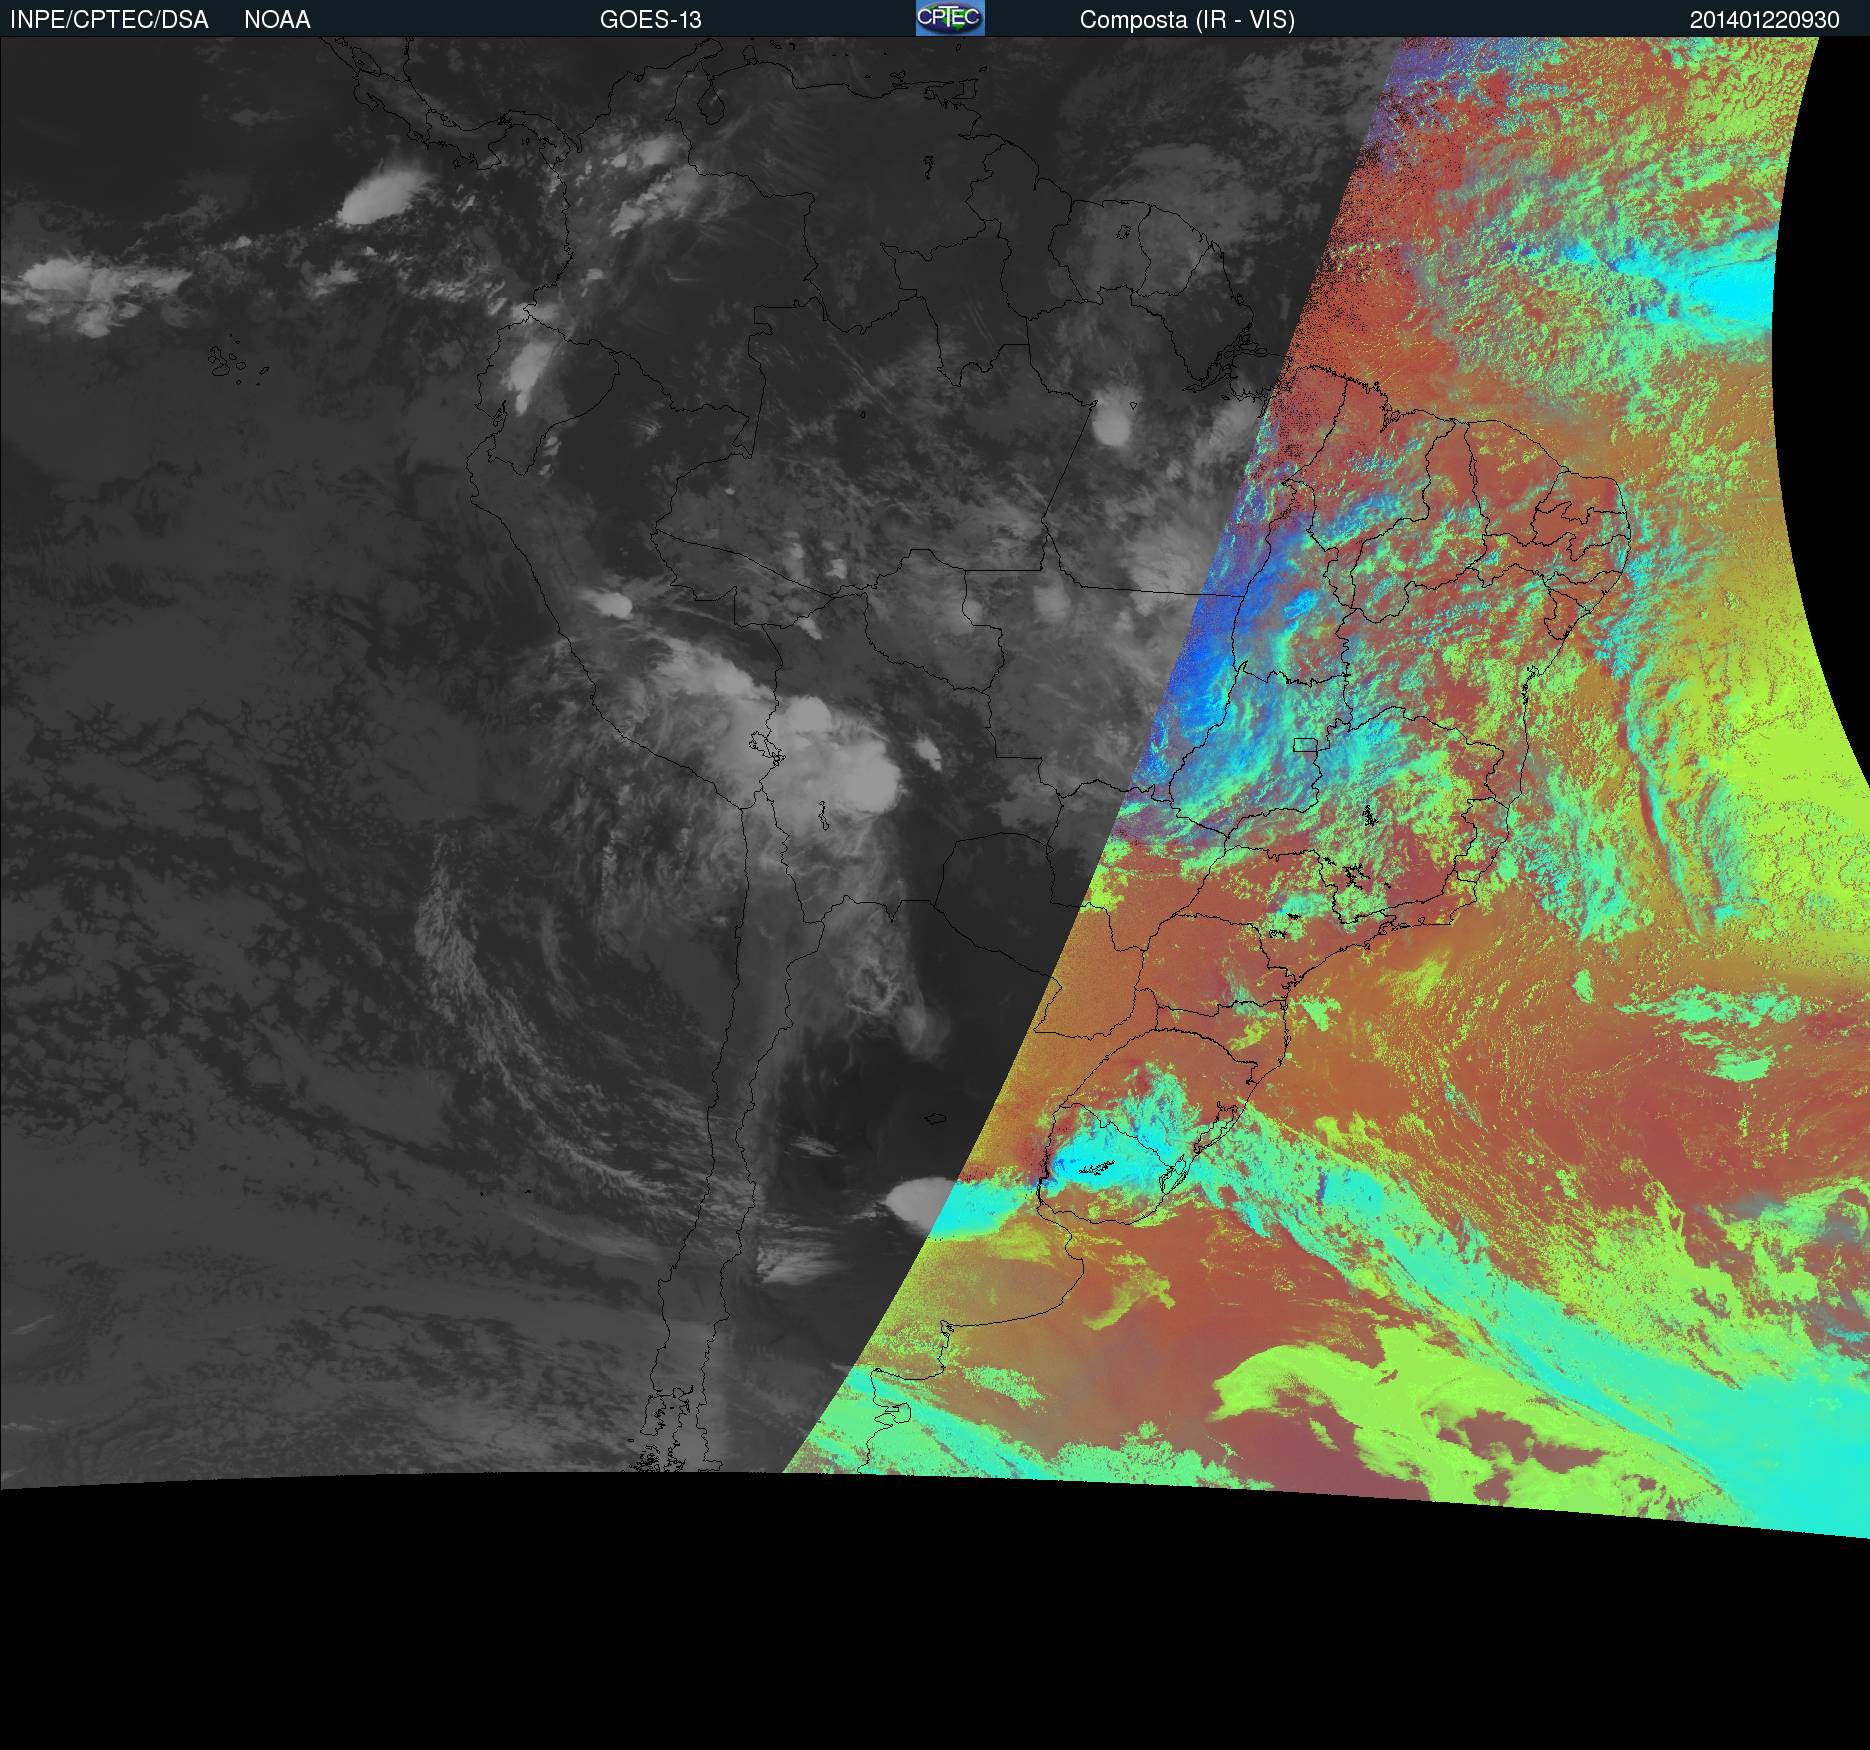The height and width of the screenshot is (1750, 1870).
Task: Click the GOES-13 satellite label
Action: click(x=650, y=20)
